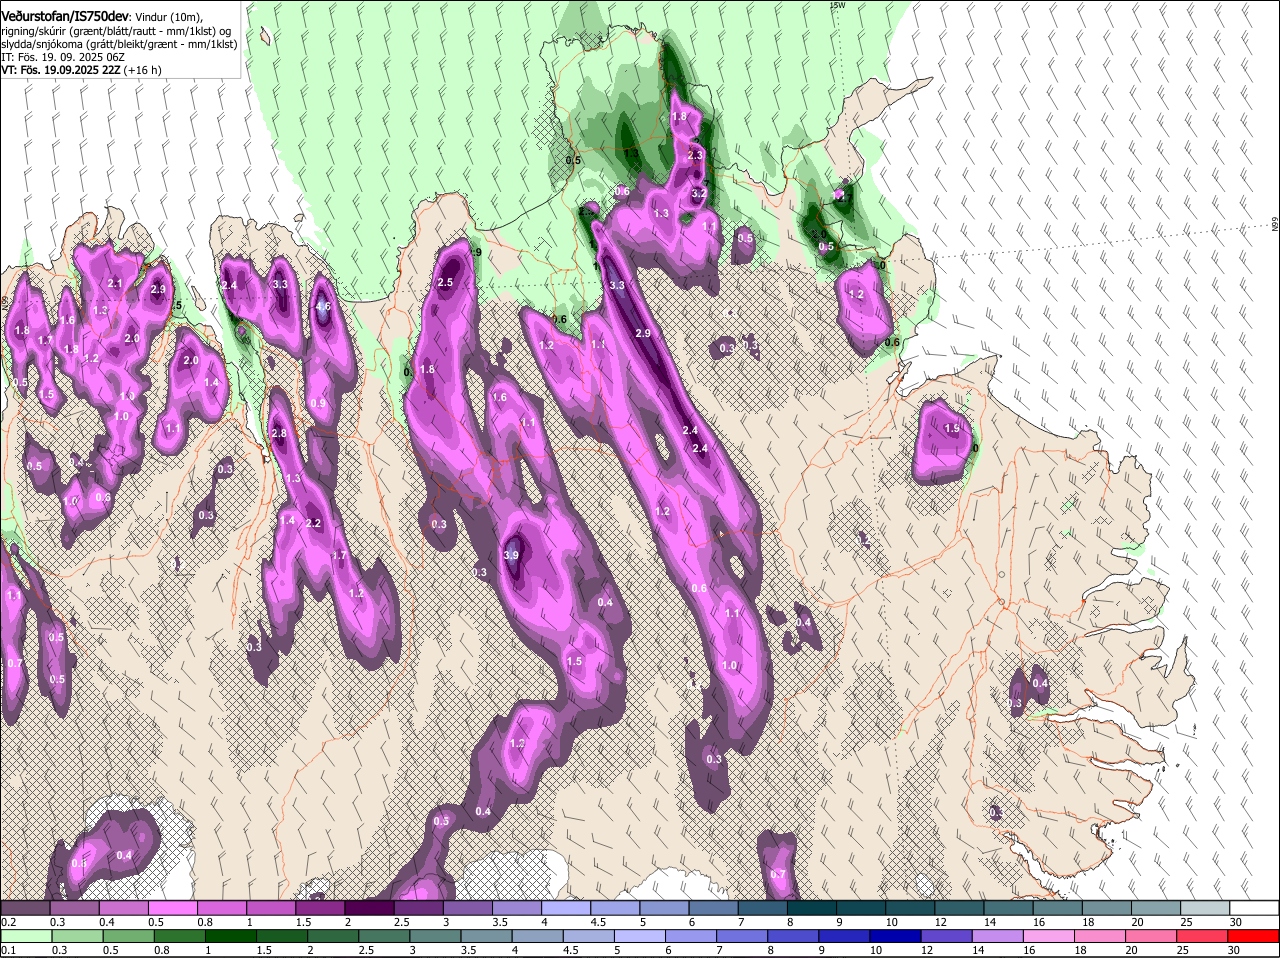This screenshot has height=958, width=1280.
Task: Select the "Vindur (10m)" text in the header
Action: point(168,15)
